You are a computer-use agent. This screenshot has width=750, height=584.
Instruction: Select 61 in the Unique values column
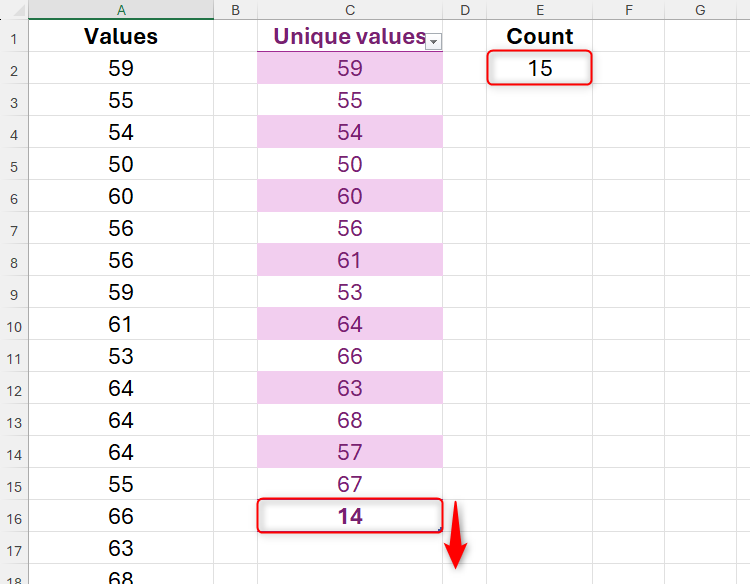point(350,261)
